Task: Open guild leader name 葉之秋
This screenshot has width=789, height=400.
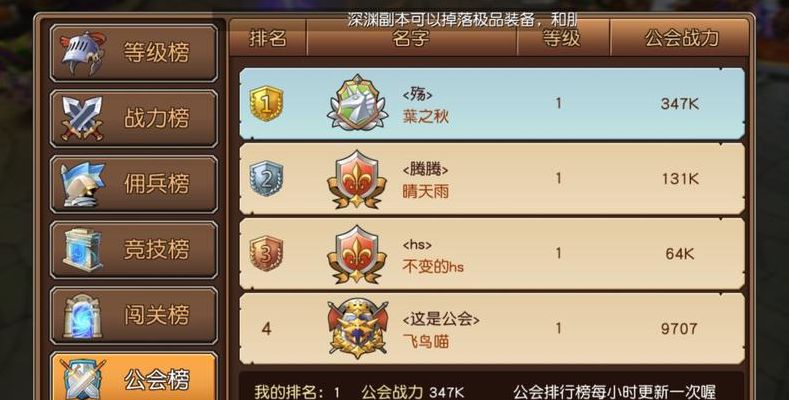Action: click(425, 117)
